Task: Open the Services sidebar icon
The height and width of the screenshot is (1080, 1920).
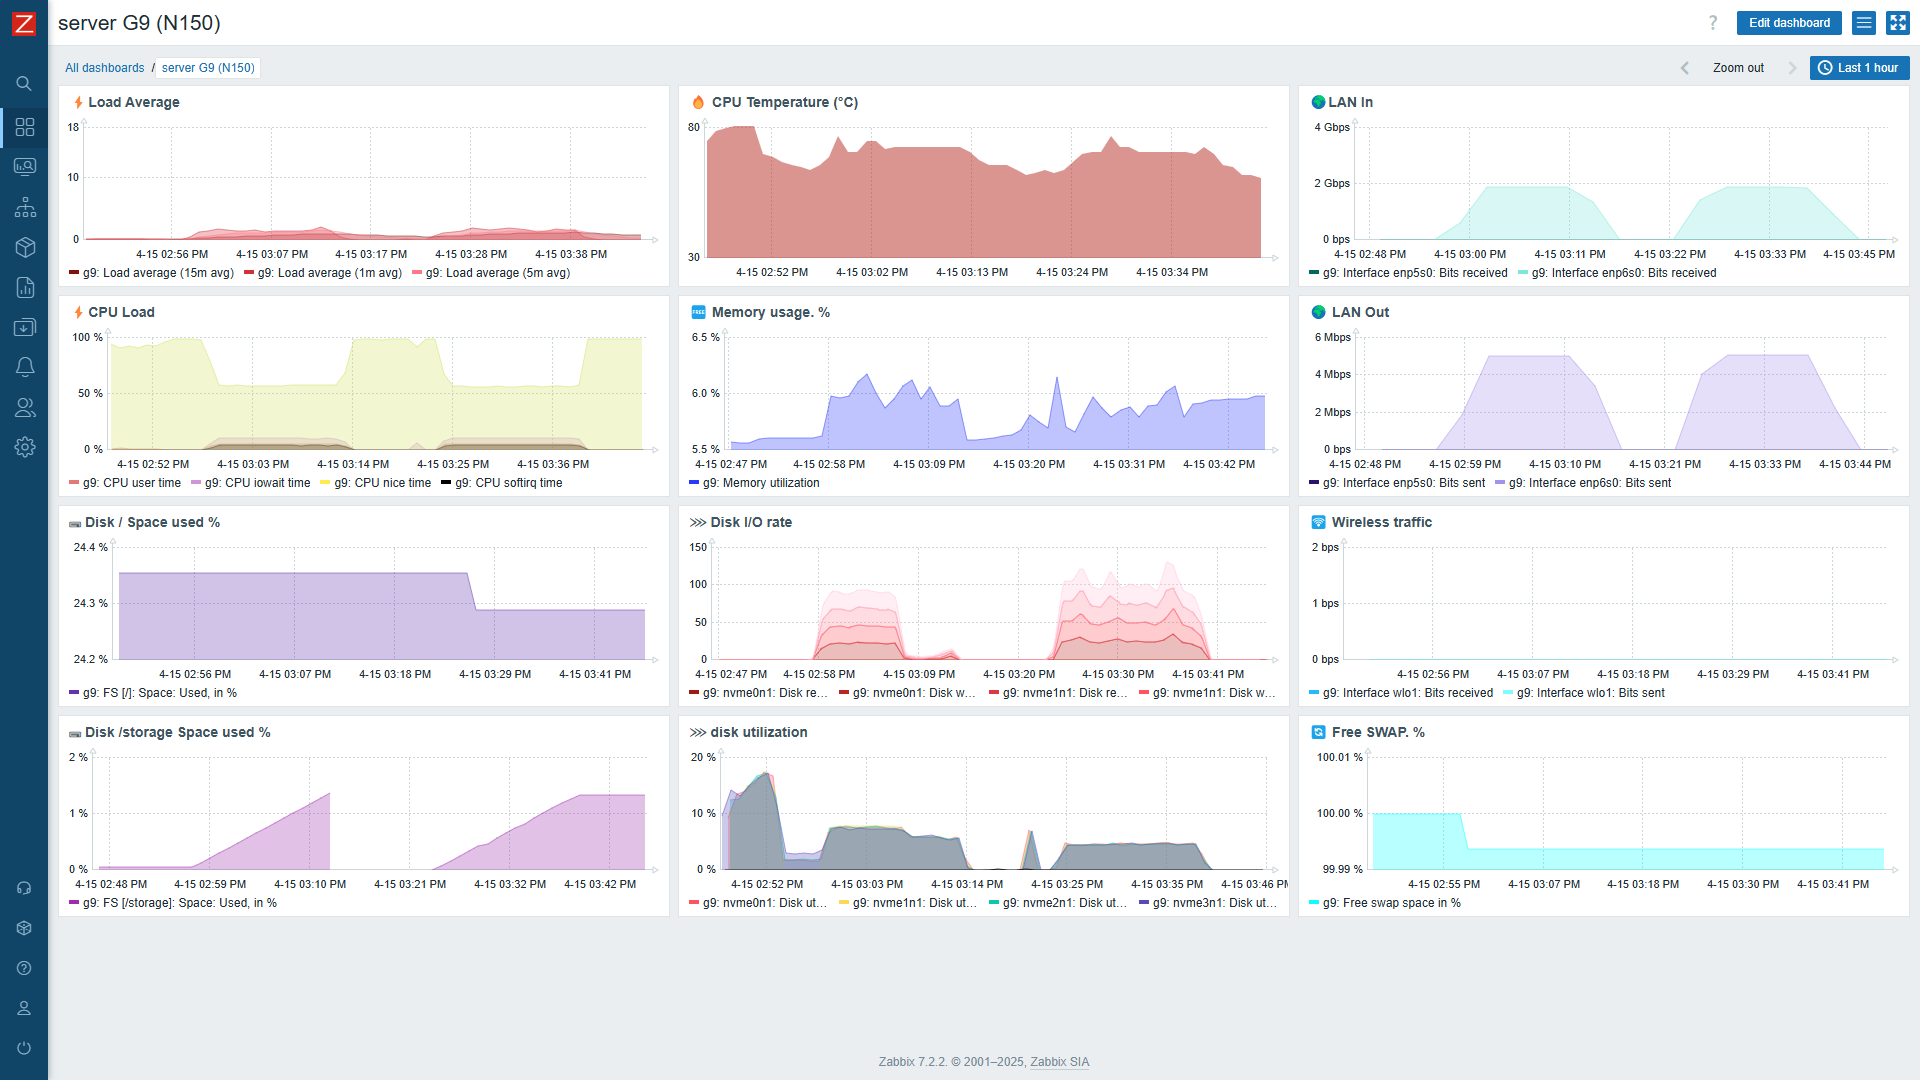Action: [25, 208]
